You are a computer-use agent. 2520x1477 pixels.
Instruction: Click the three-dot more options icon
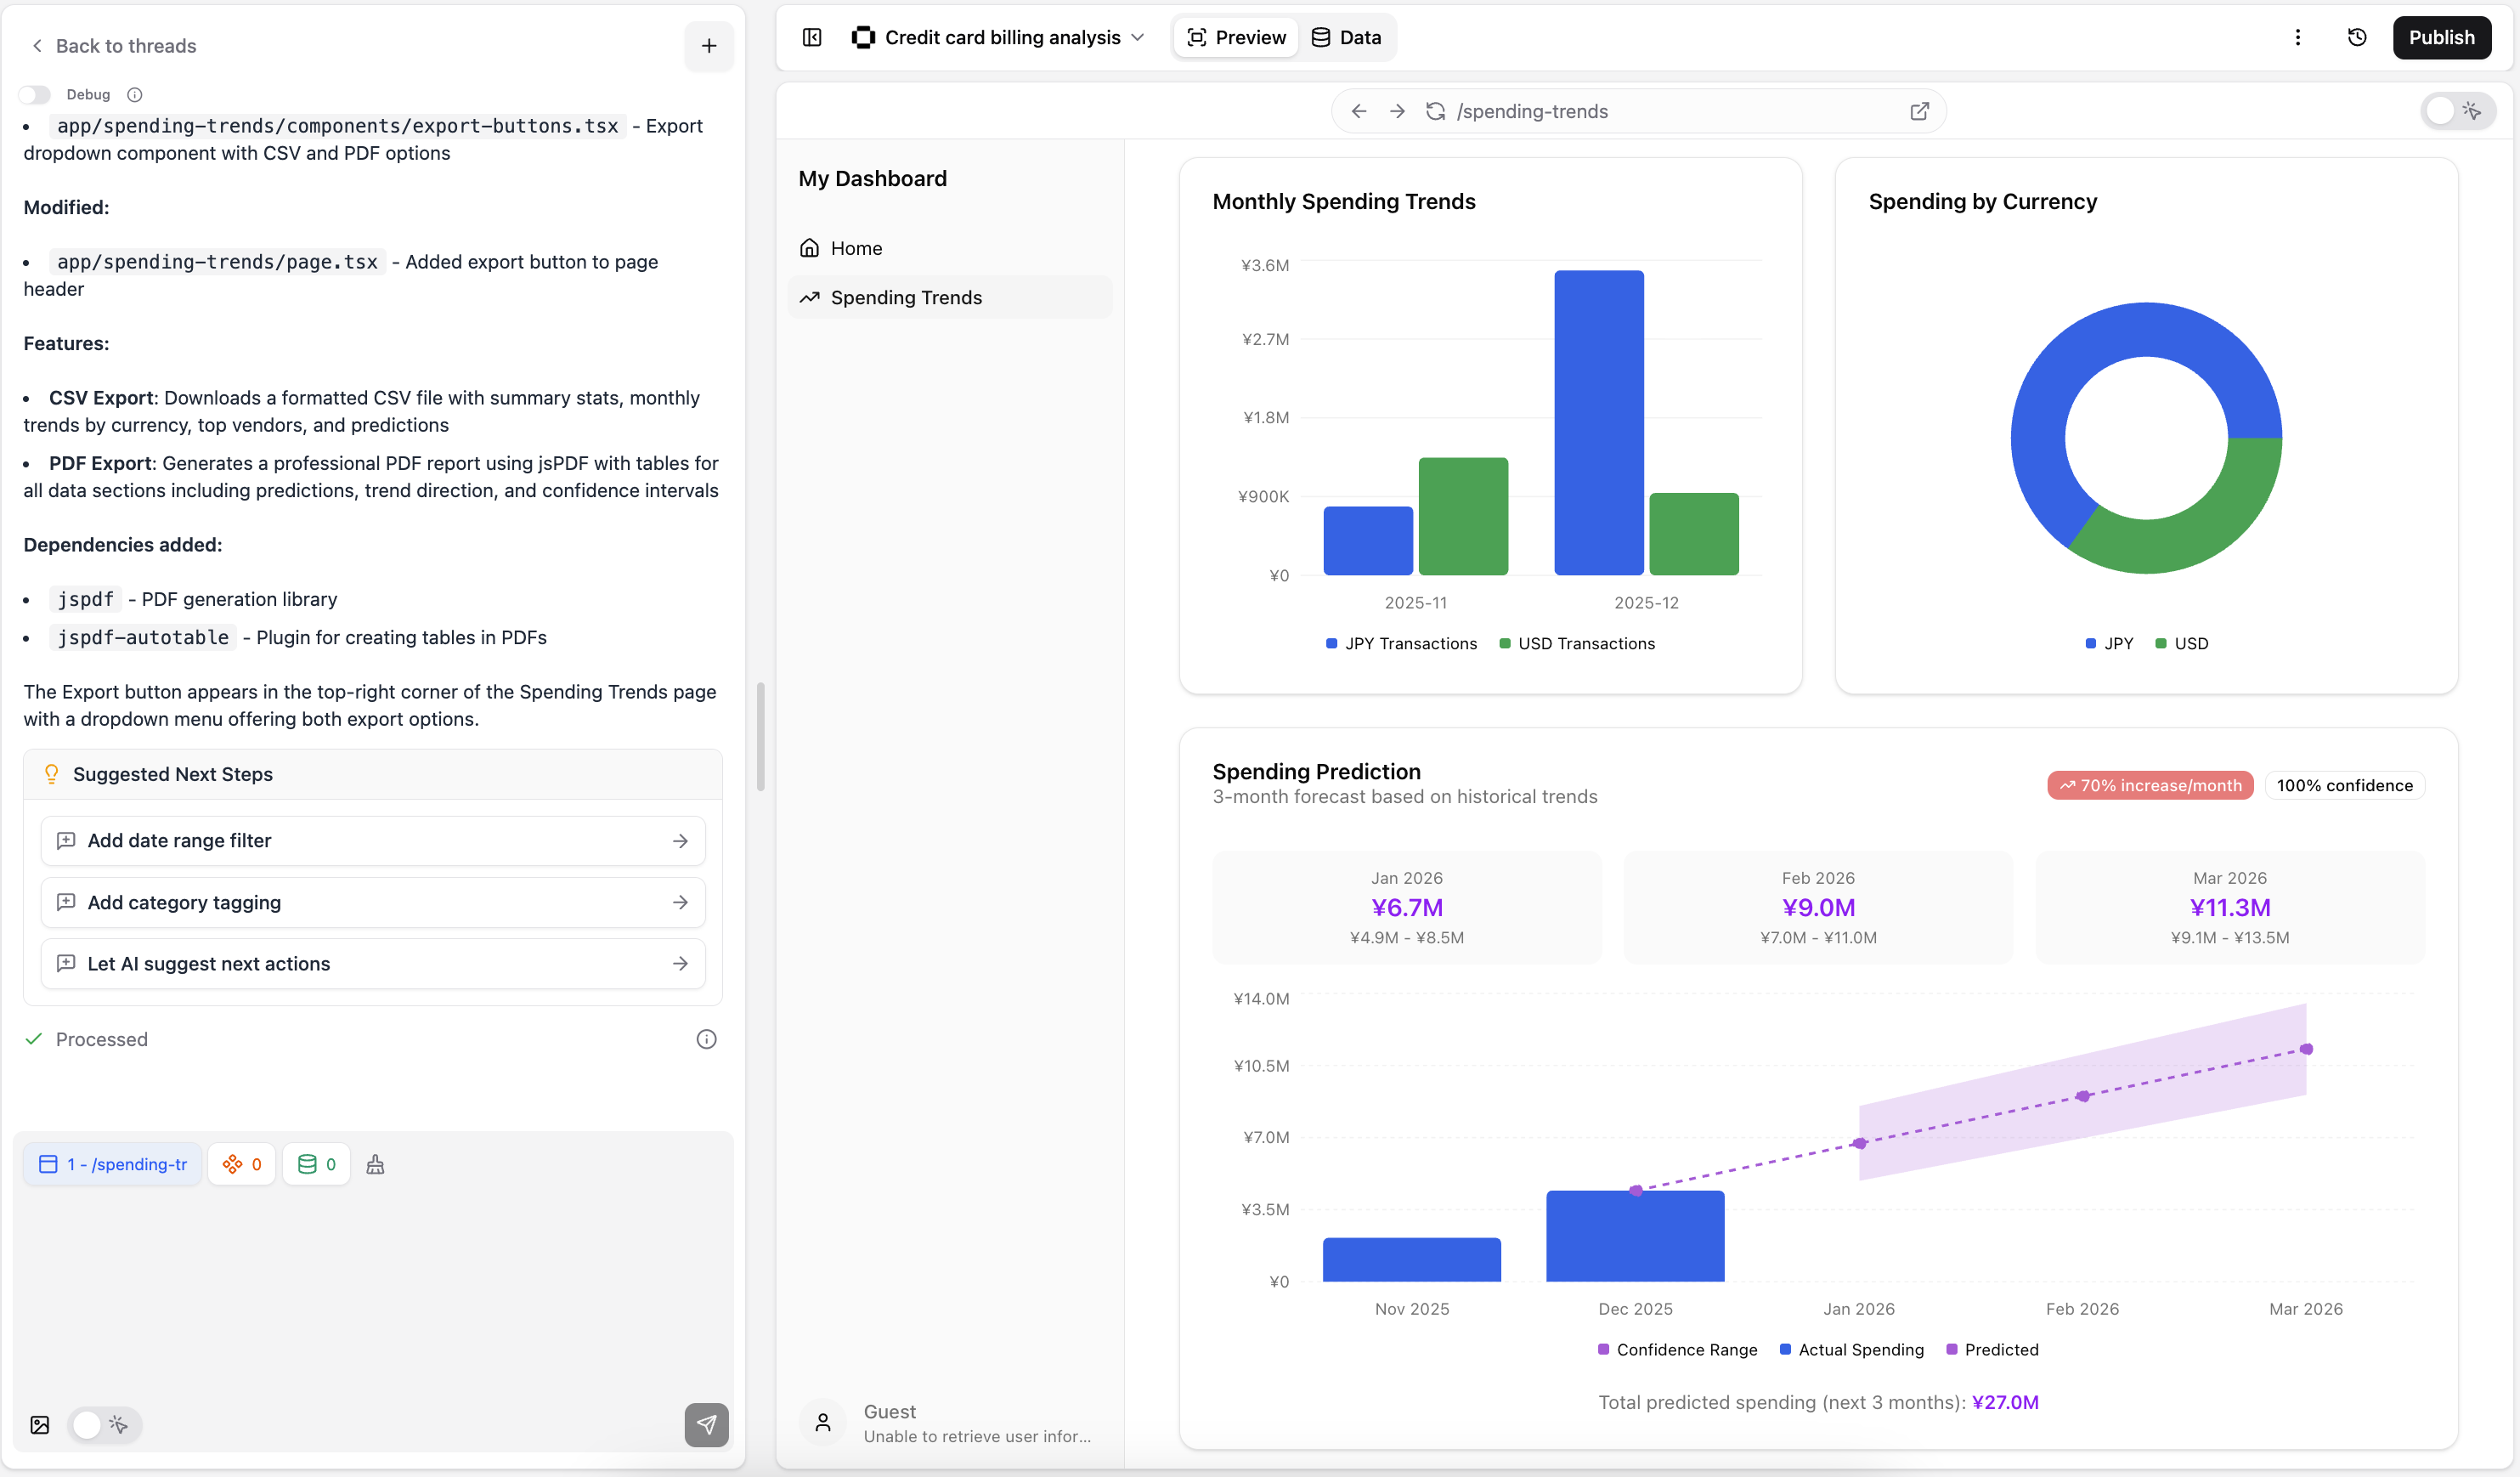coord(2297,38)
